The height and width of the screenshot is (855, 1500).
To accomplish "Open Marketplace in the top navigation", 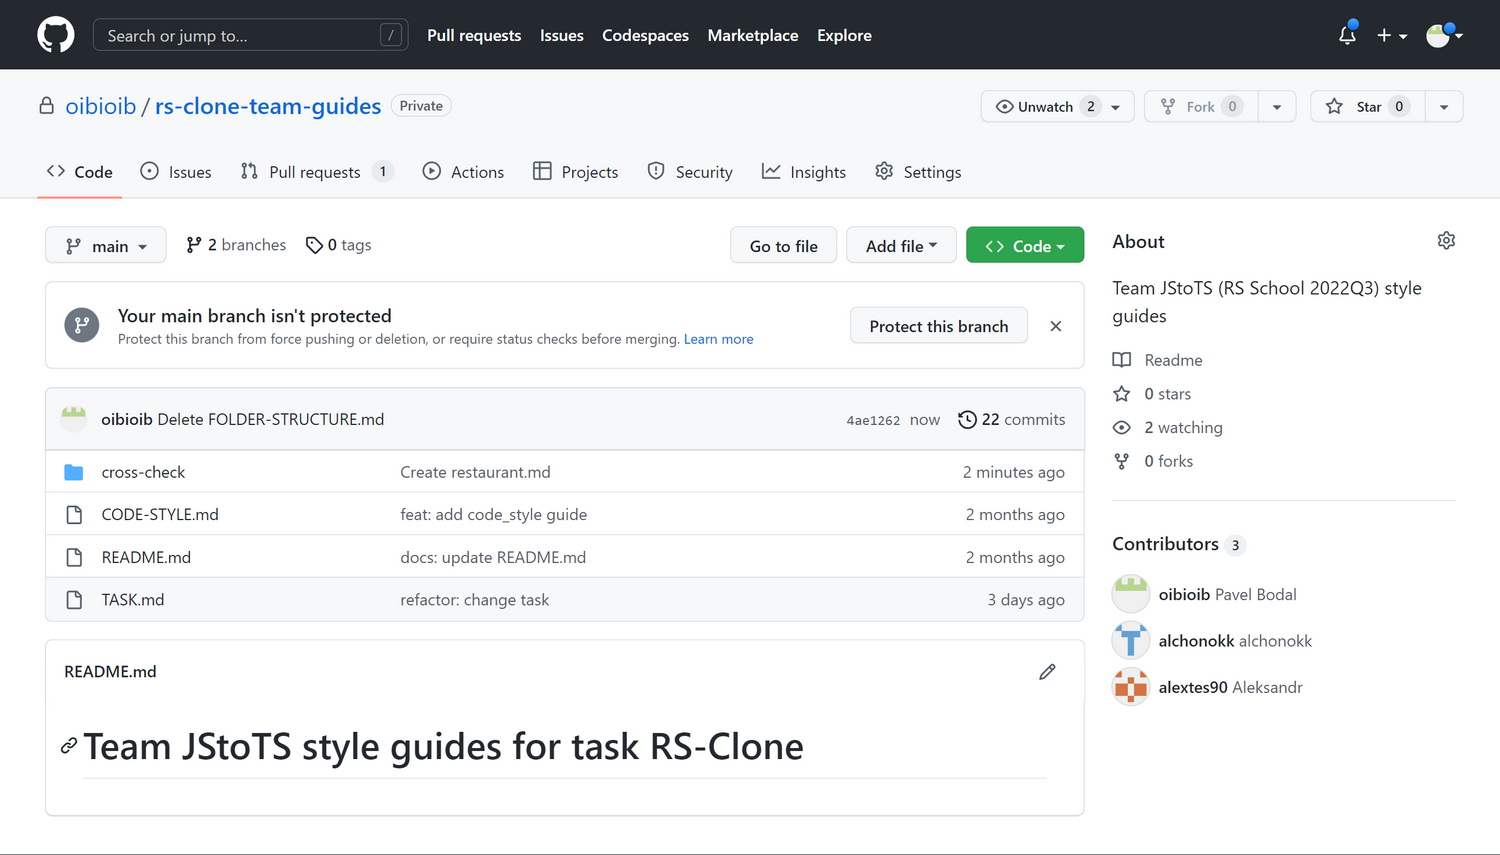I will (x=753, y=35).
